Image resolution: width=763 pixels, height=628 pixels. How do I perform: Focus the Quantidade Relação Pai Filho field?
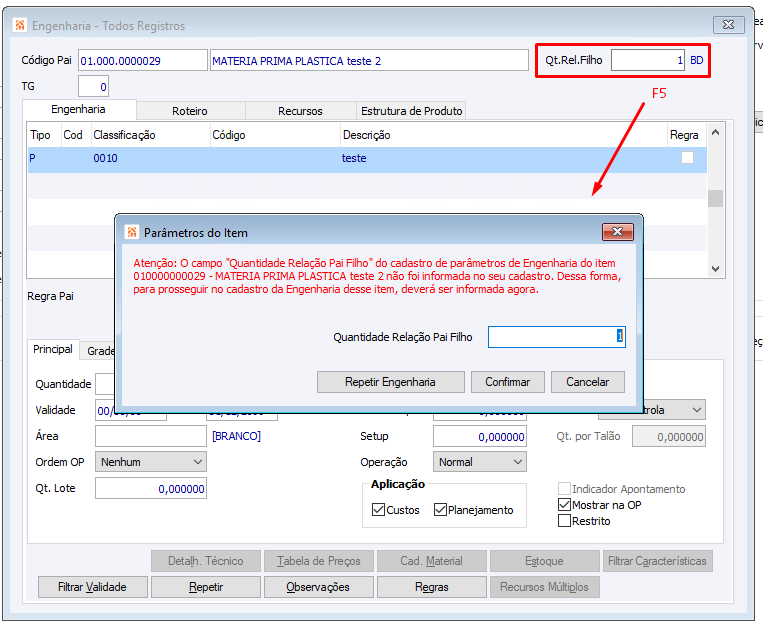(557, 337)
